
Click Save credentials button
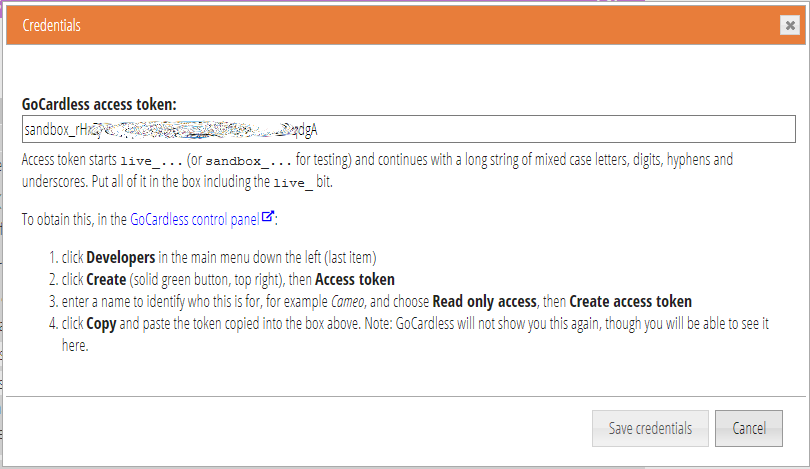(650, 428)
